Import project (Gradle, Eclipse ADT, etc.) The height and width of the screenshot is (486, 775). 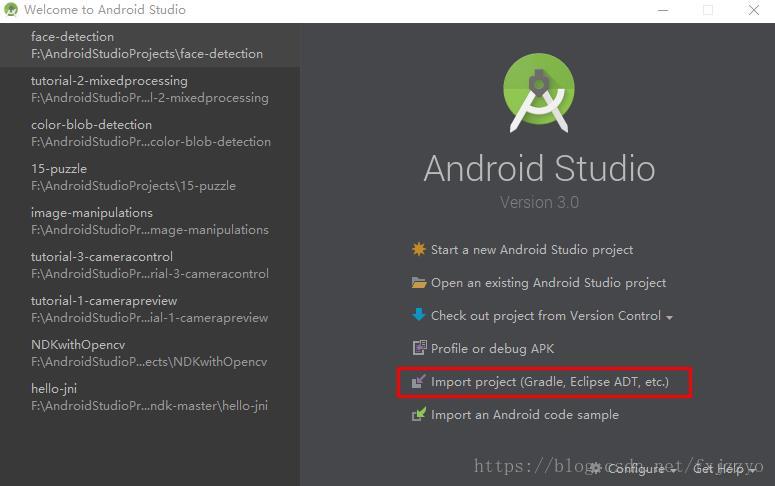point(550,382)
